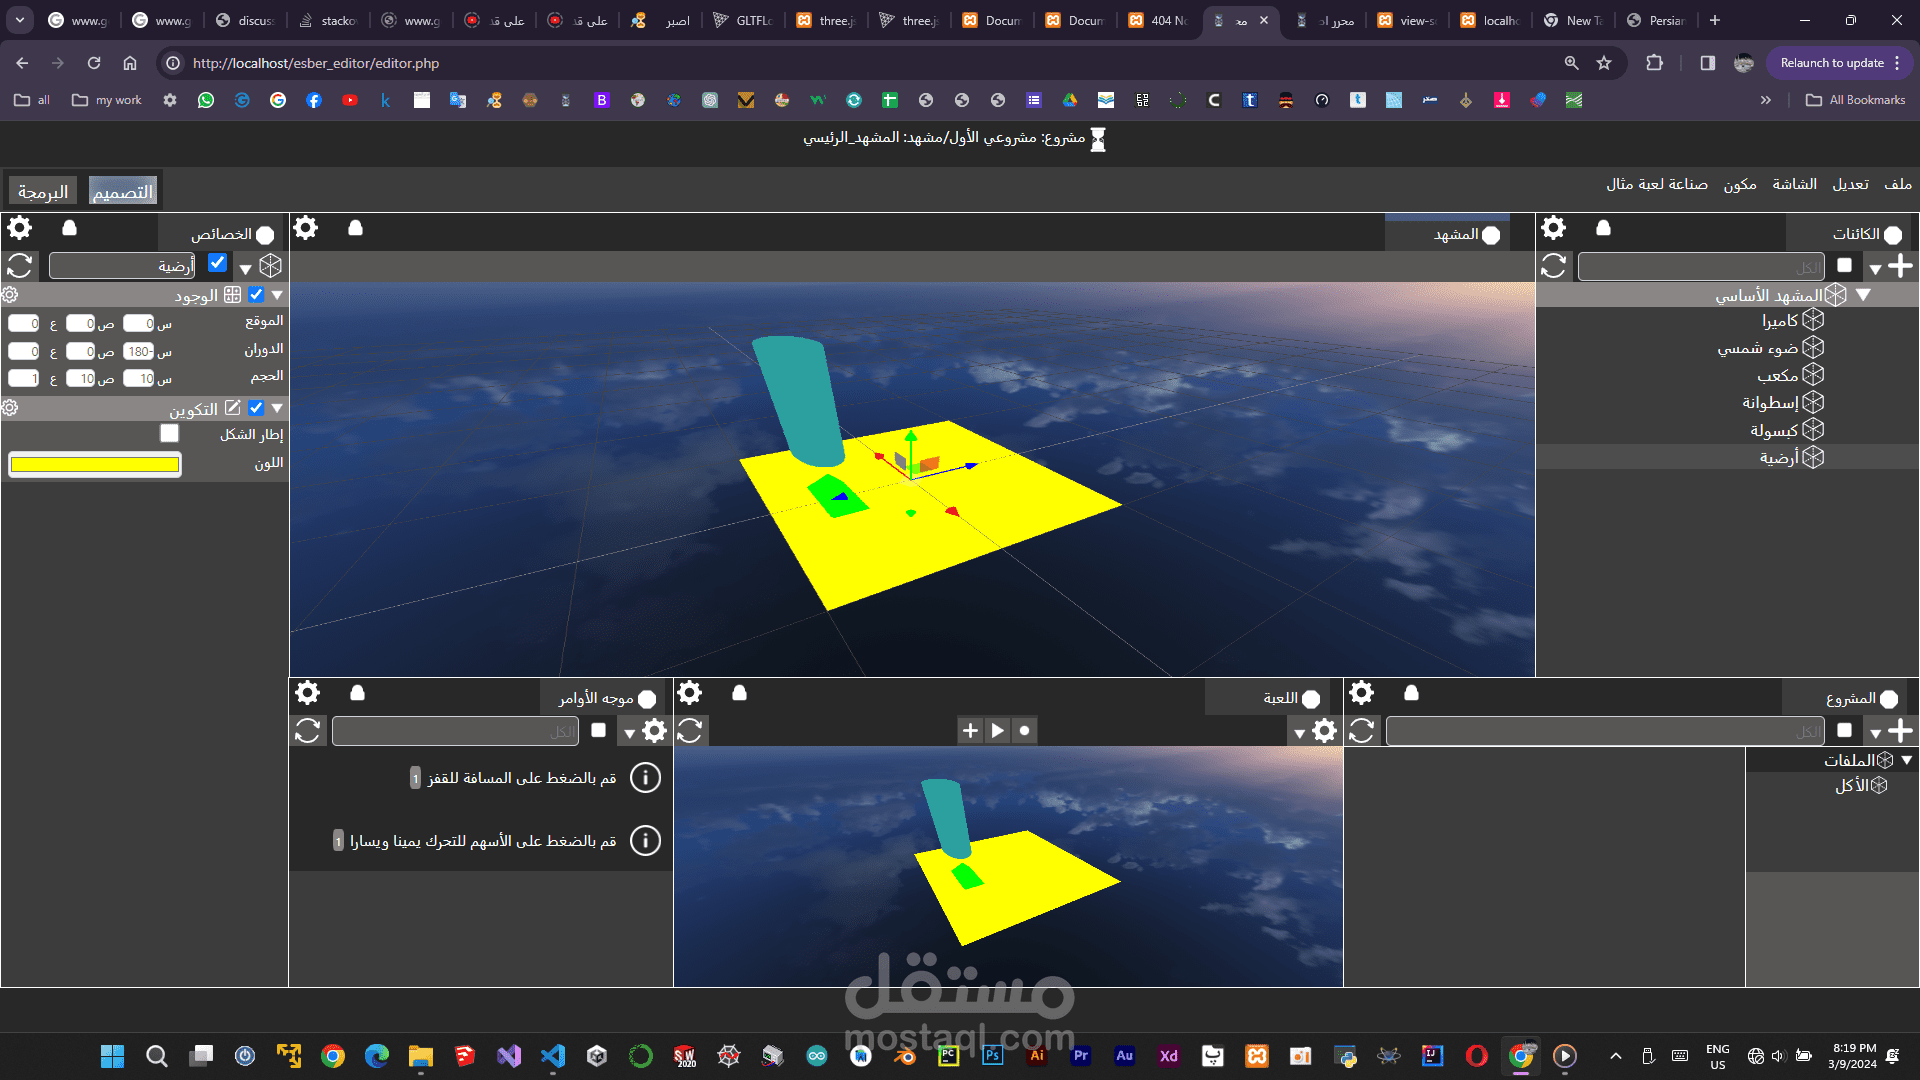This screenshot has height=1080, width=1920.
Task: Open the yellow color swatch
Action: click(x=95, y=464)
